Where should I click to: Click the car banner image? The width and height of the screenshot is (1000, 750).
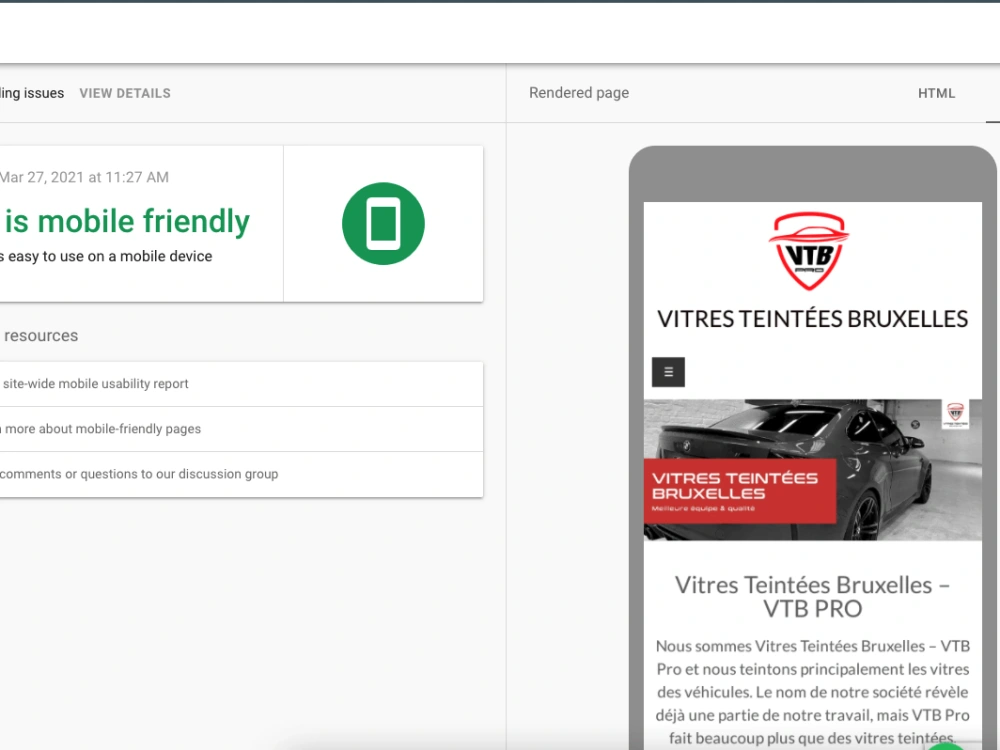[812, 470]
